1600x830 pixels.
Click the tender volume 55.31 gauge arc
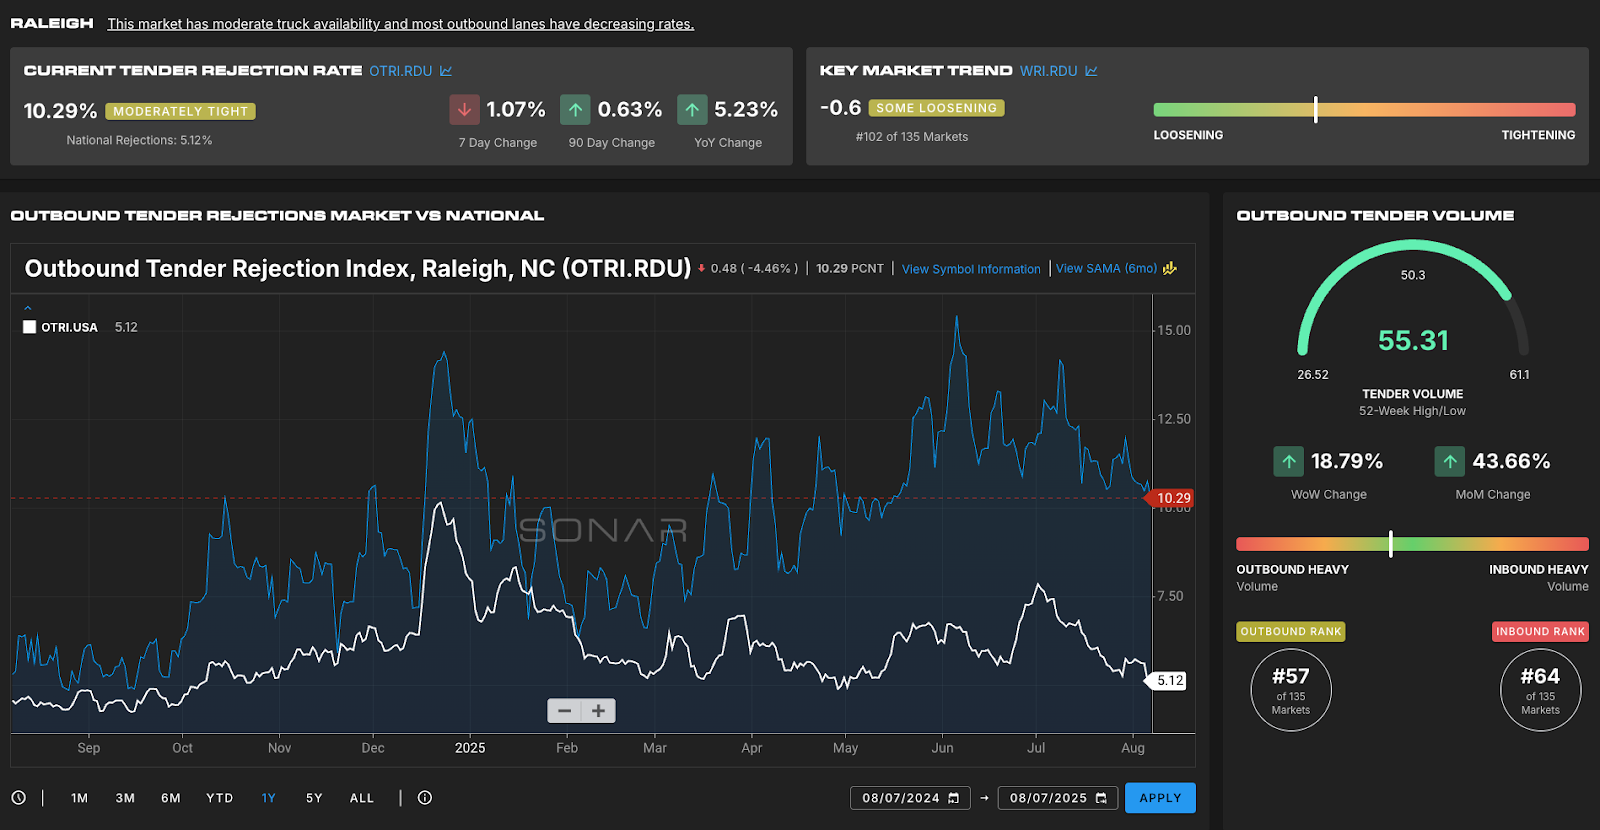pyautogui.click(x=1412, y=297)
